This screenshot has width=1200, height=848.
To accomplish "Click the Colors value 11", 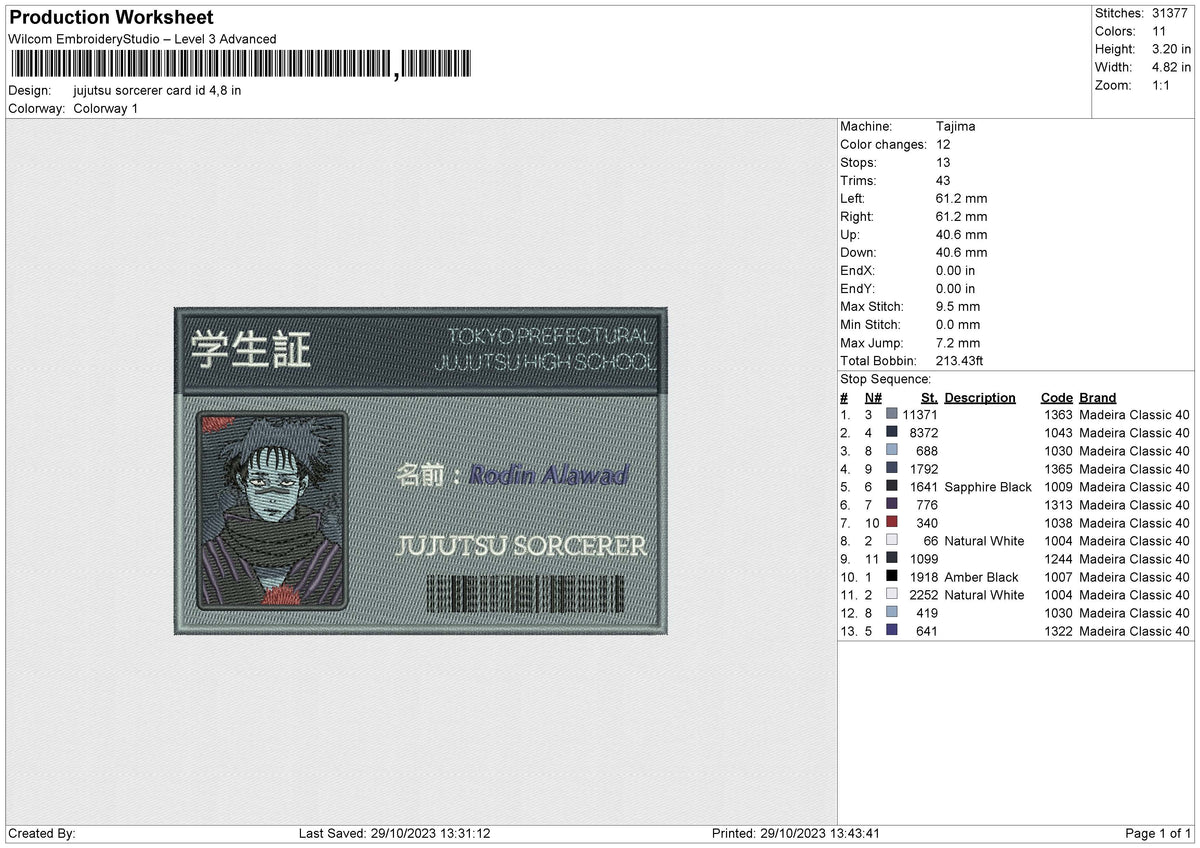I will coord(1160,32).
